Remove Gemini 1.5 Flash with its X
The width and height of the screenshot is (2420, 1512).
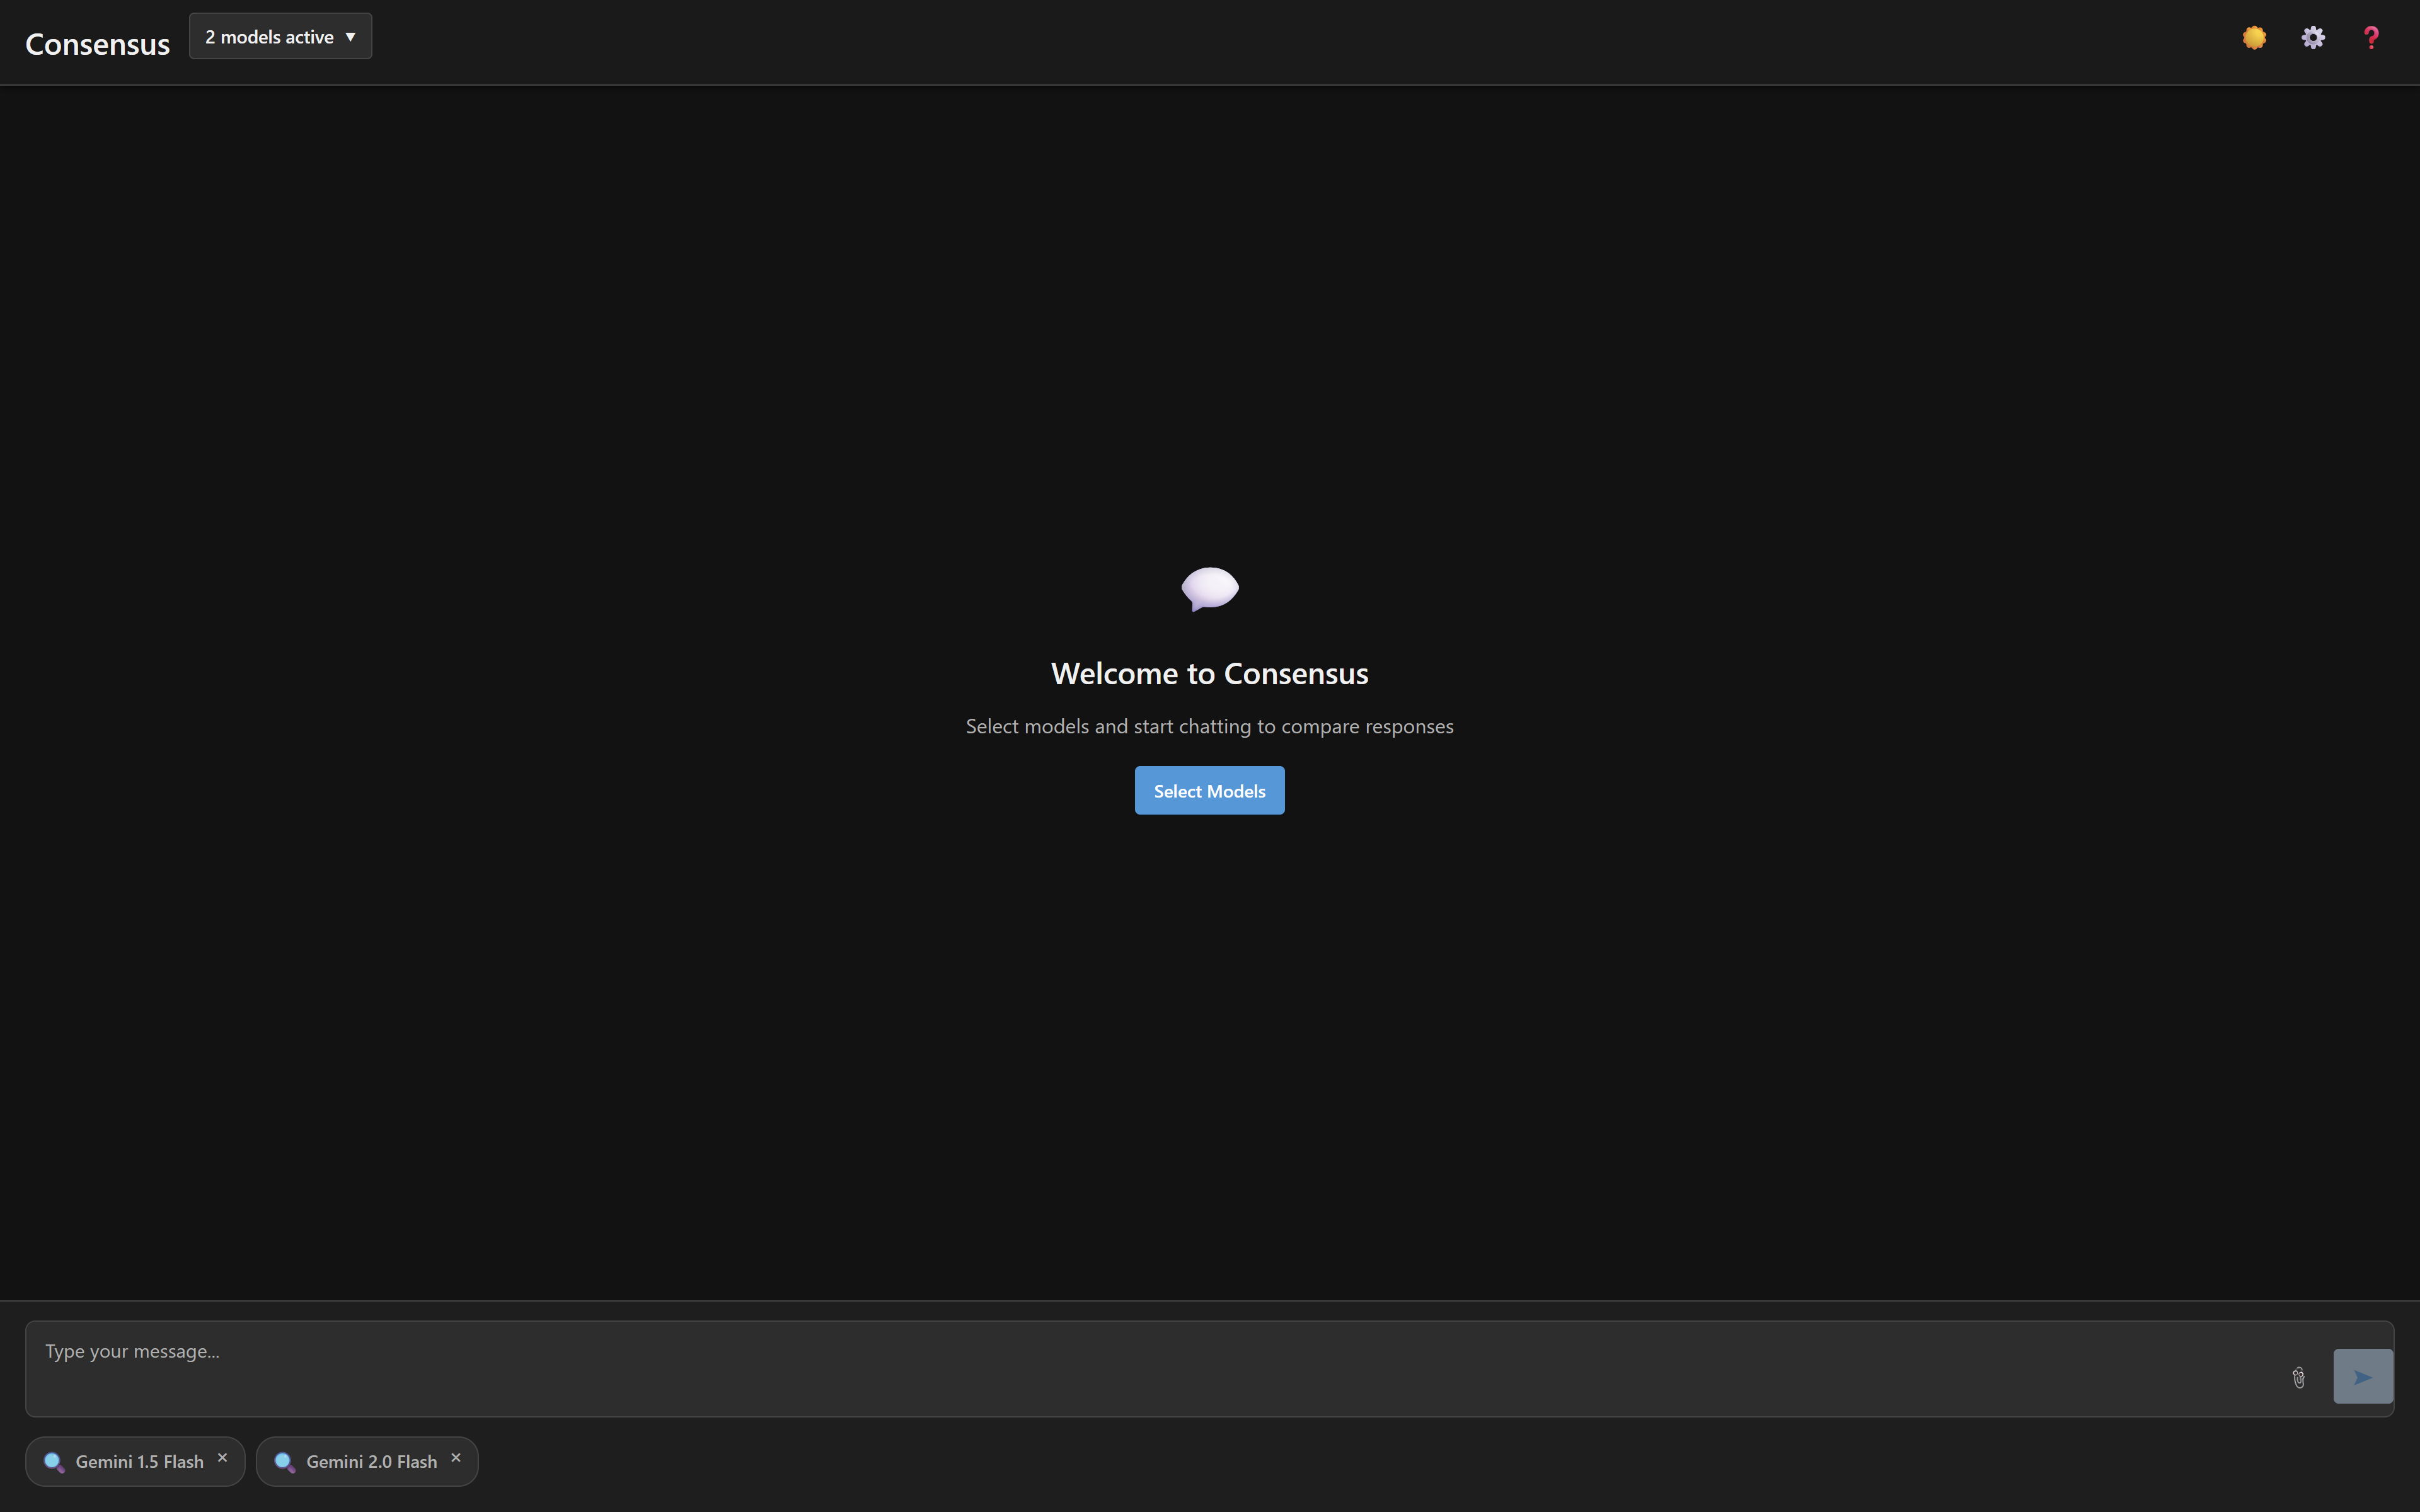[x=223, y=1458]
